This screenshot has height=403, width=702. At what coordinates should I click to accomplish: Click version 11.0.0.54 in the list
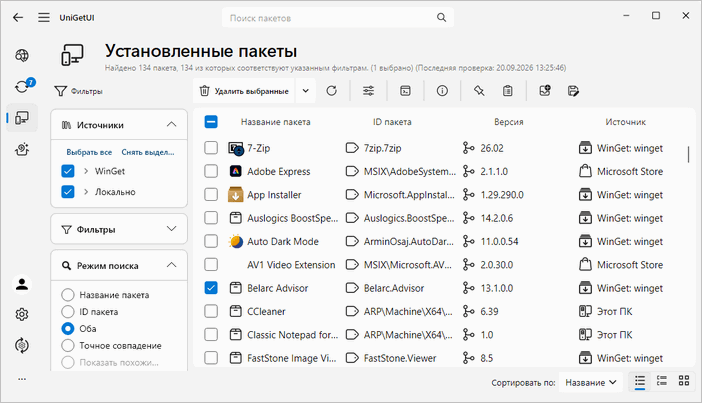(x=499, y=241)
